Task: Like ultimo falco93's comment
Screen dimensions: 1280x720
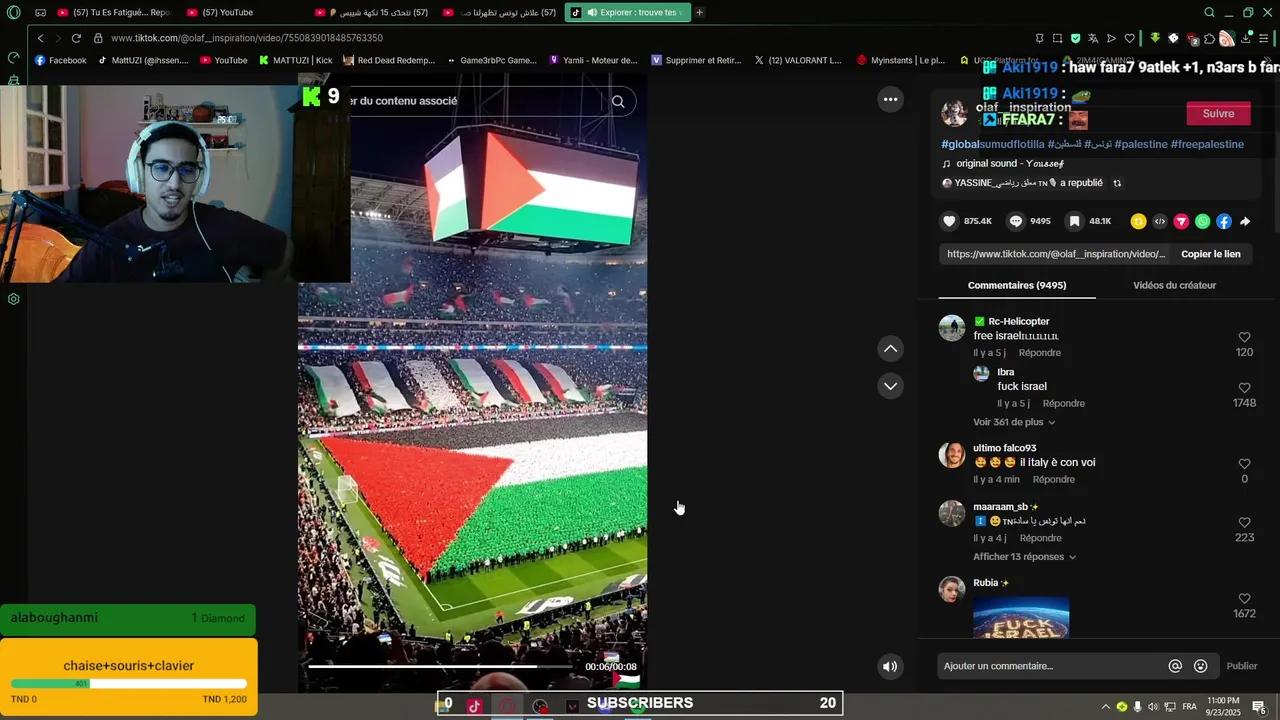Action: (1244, 464)
